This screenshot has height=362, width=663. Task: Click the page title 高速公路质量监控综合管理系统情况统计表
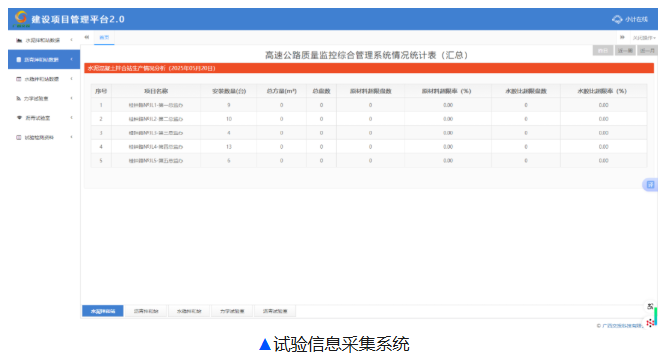pos(366,55)
